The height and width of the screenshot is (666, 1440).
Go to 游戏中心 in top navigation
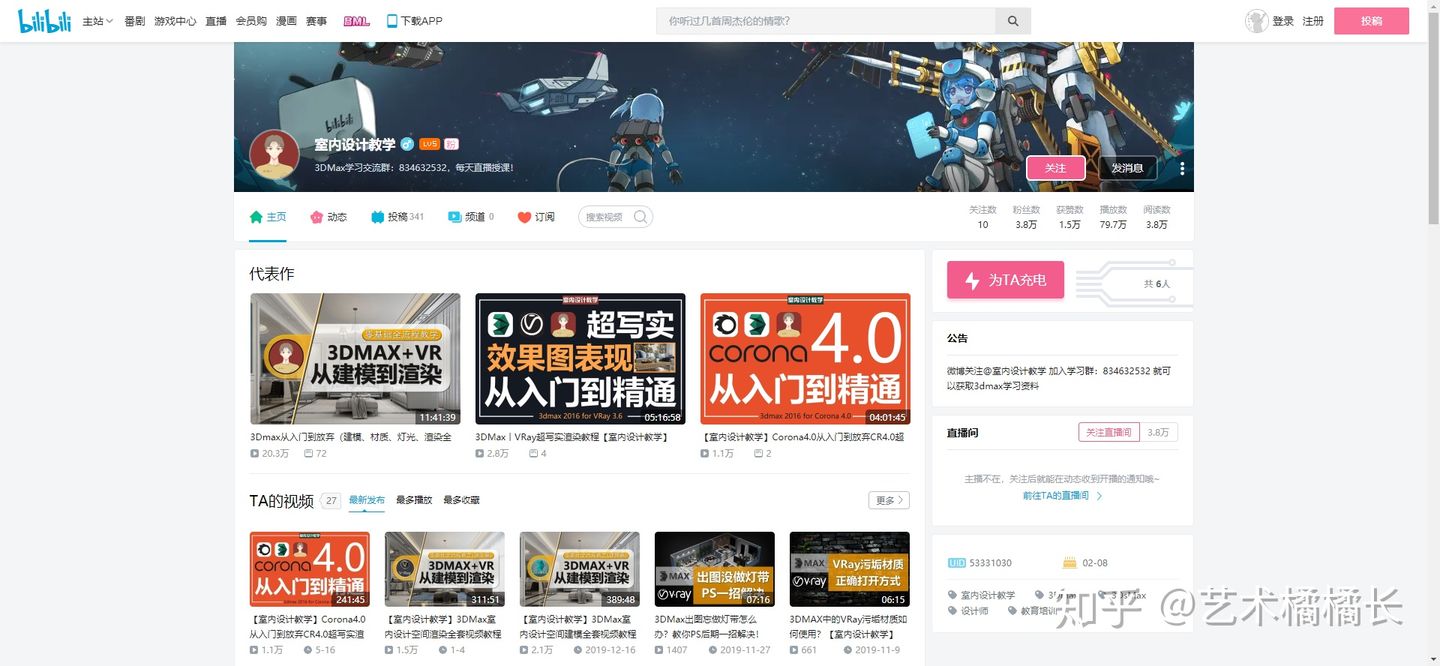point(175,21)
